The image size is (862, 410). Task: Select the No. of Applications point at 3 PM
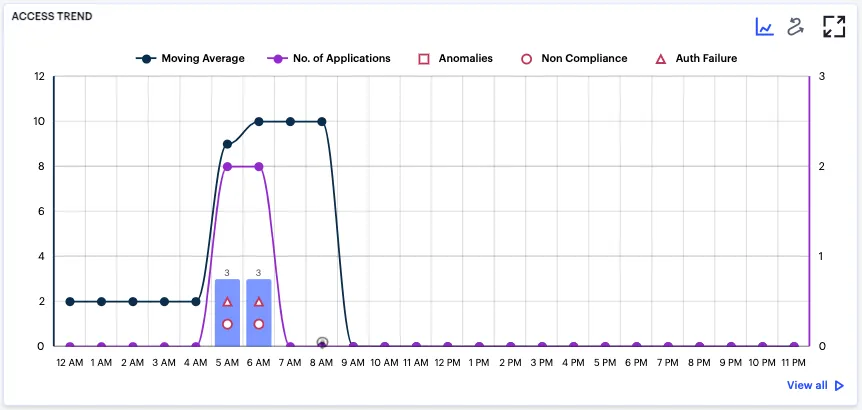[x=542, y=346]
